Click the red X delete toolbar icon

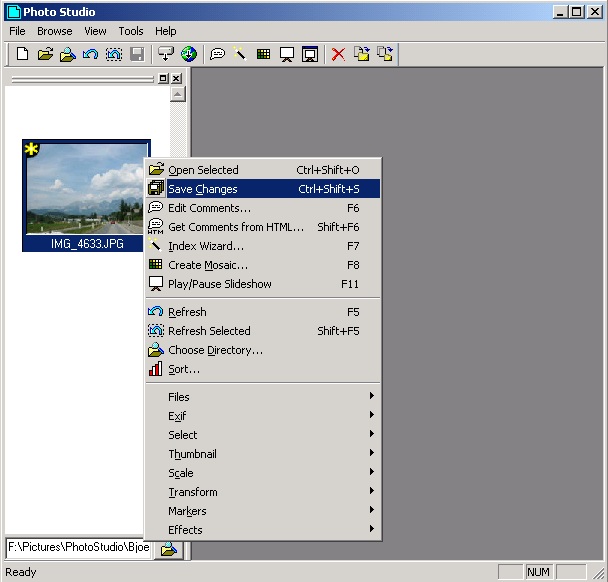pyautogui.click(x=339, y=54)
